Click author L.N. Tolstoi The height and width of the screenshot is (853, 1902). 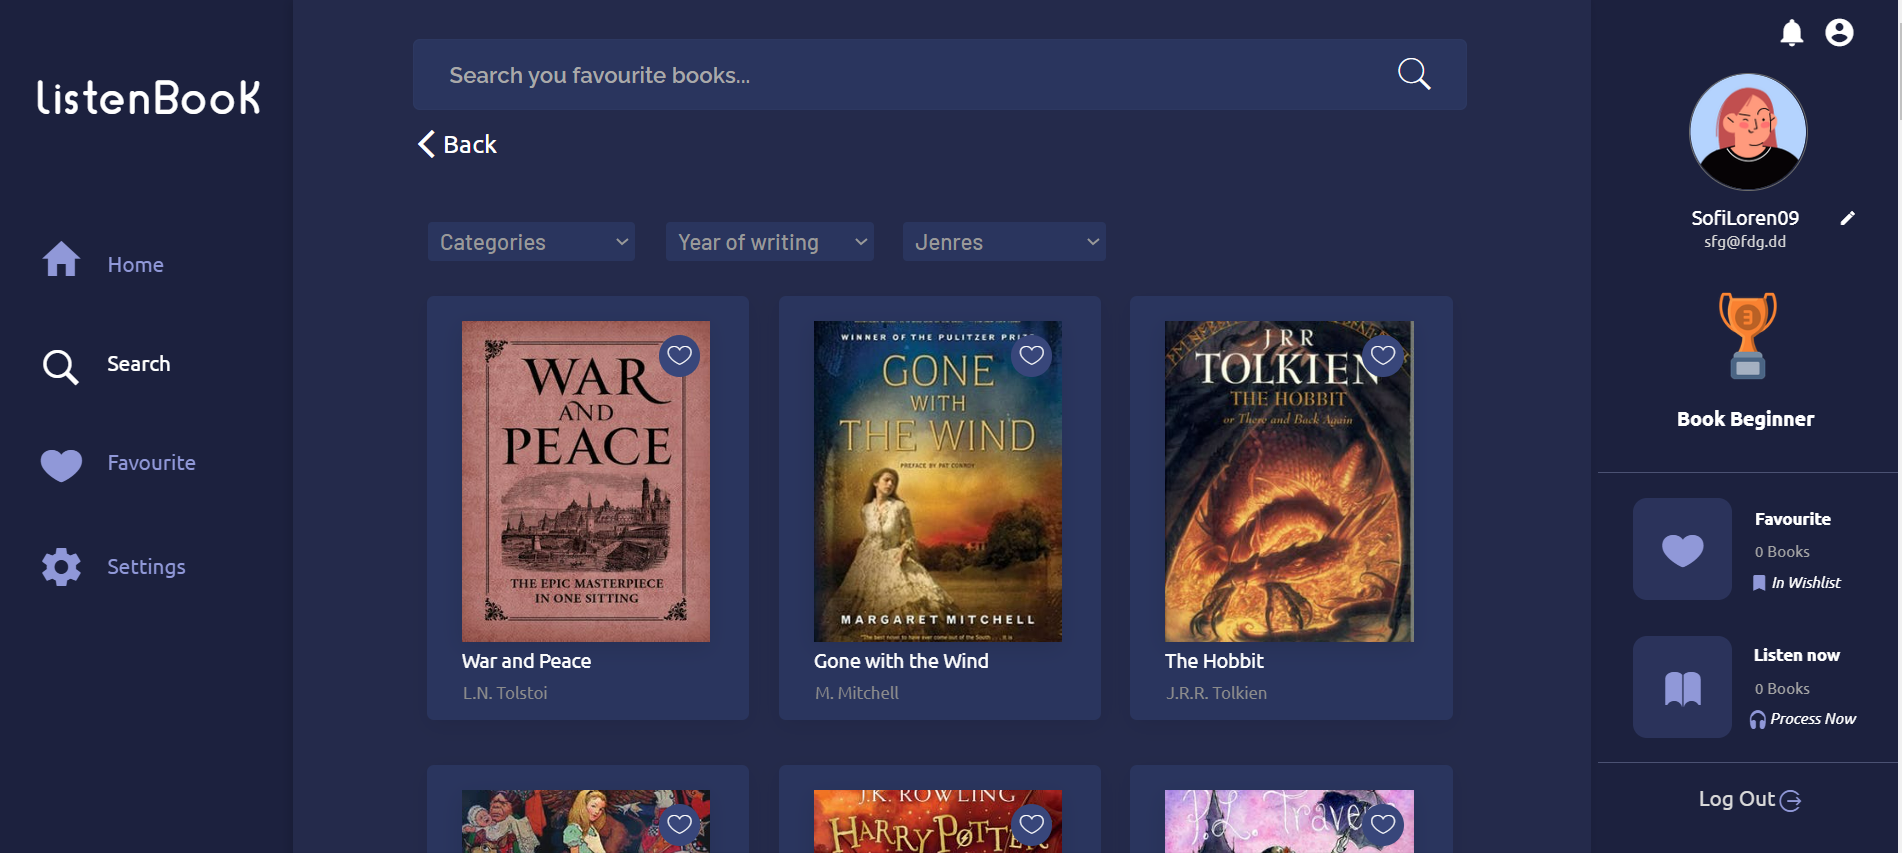coord(505,693)
